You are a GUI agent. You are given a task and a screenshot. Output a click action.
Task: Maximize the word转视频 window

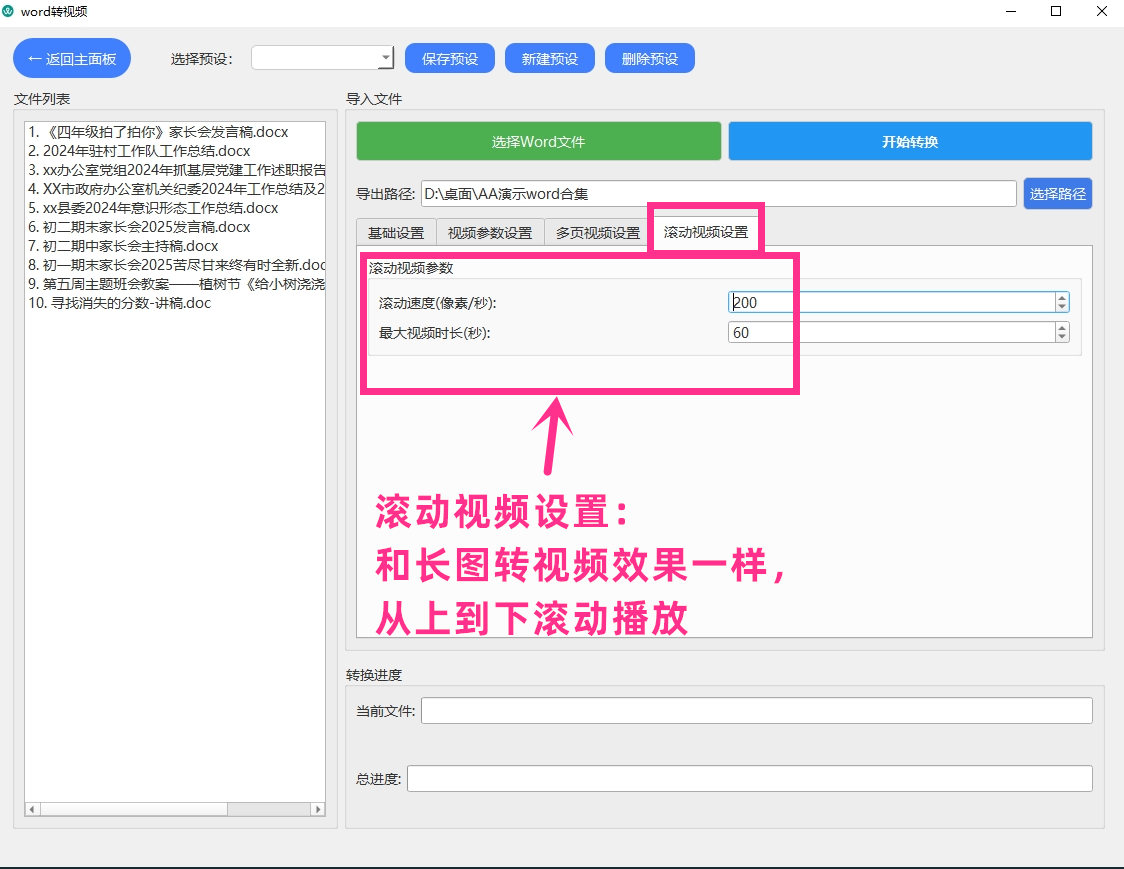pos(1056,11)
